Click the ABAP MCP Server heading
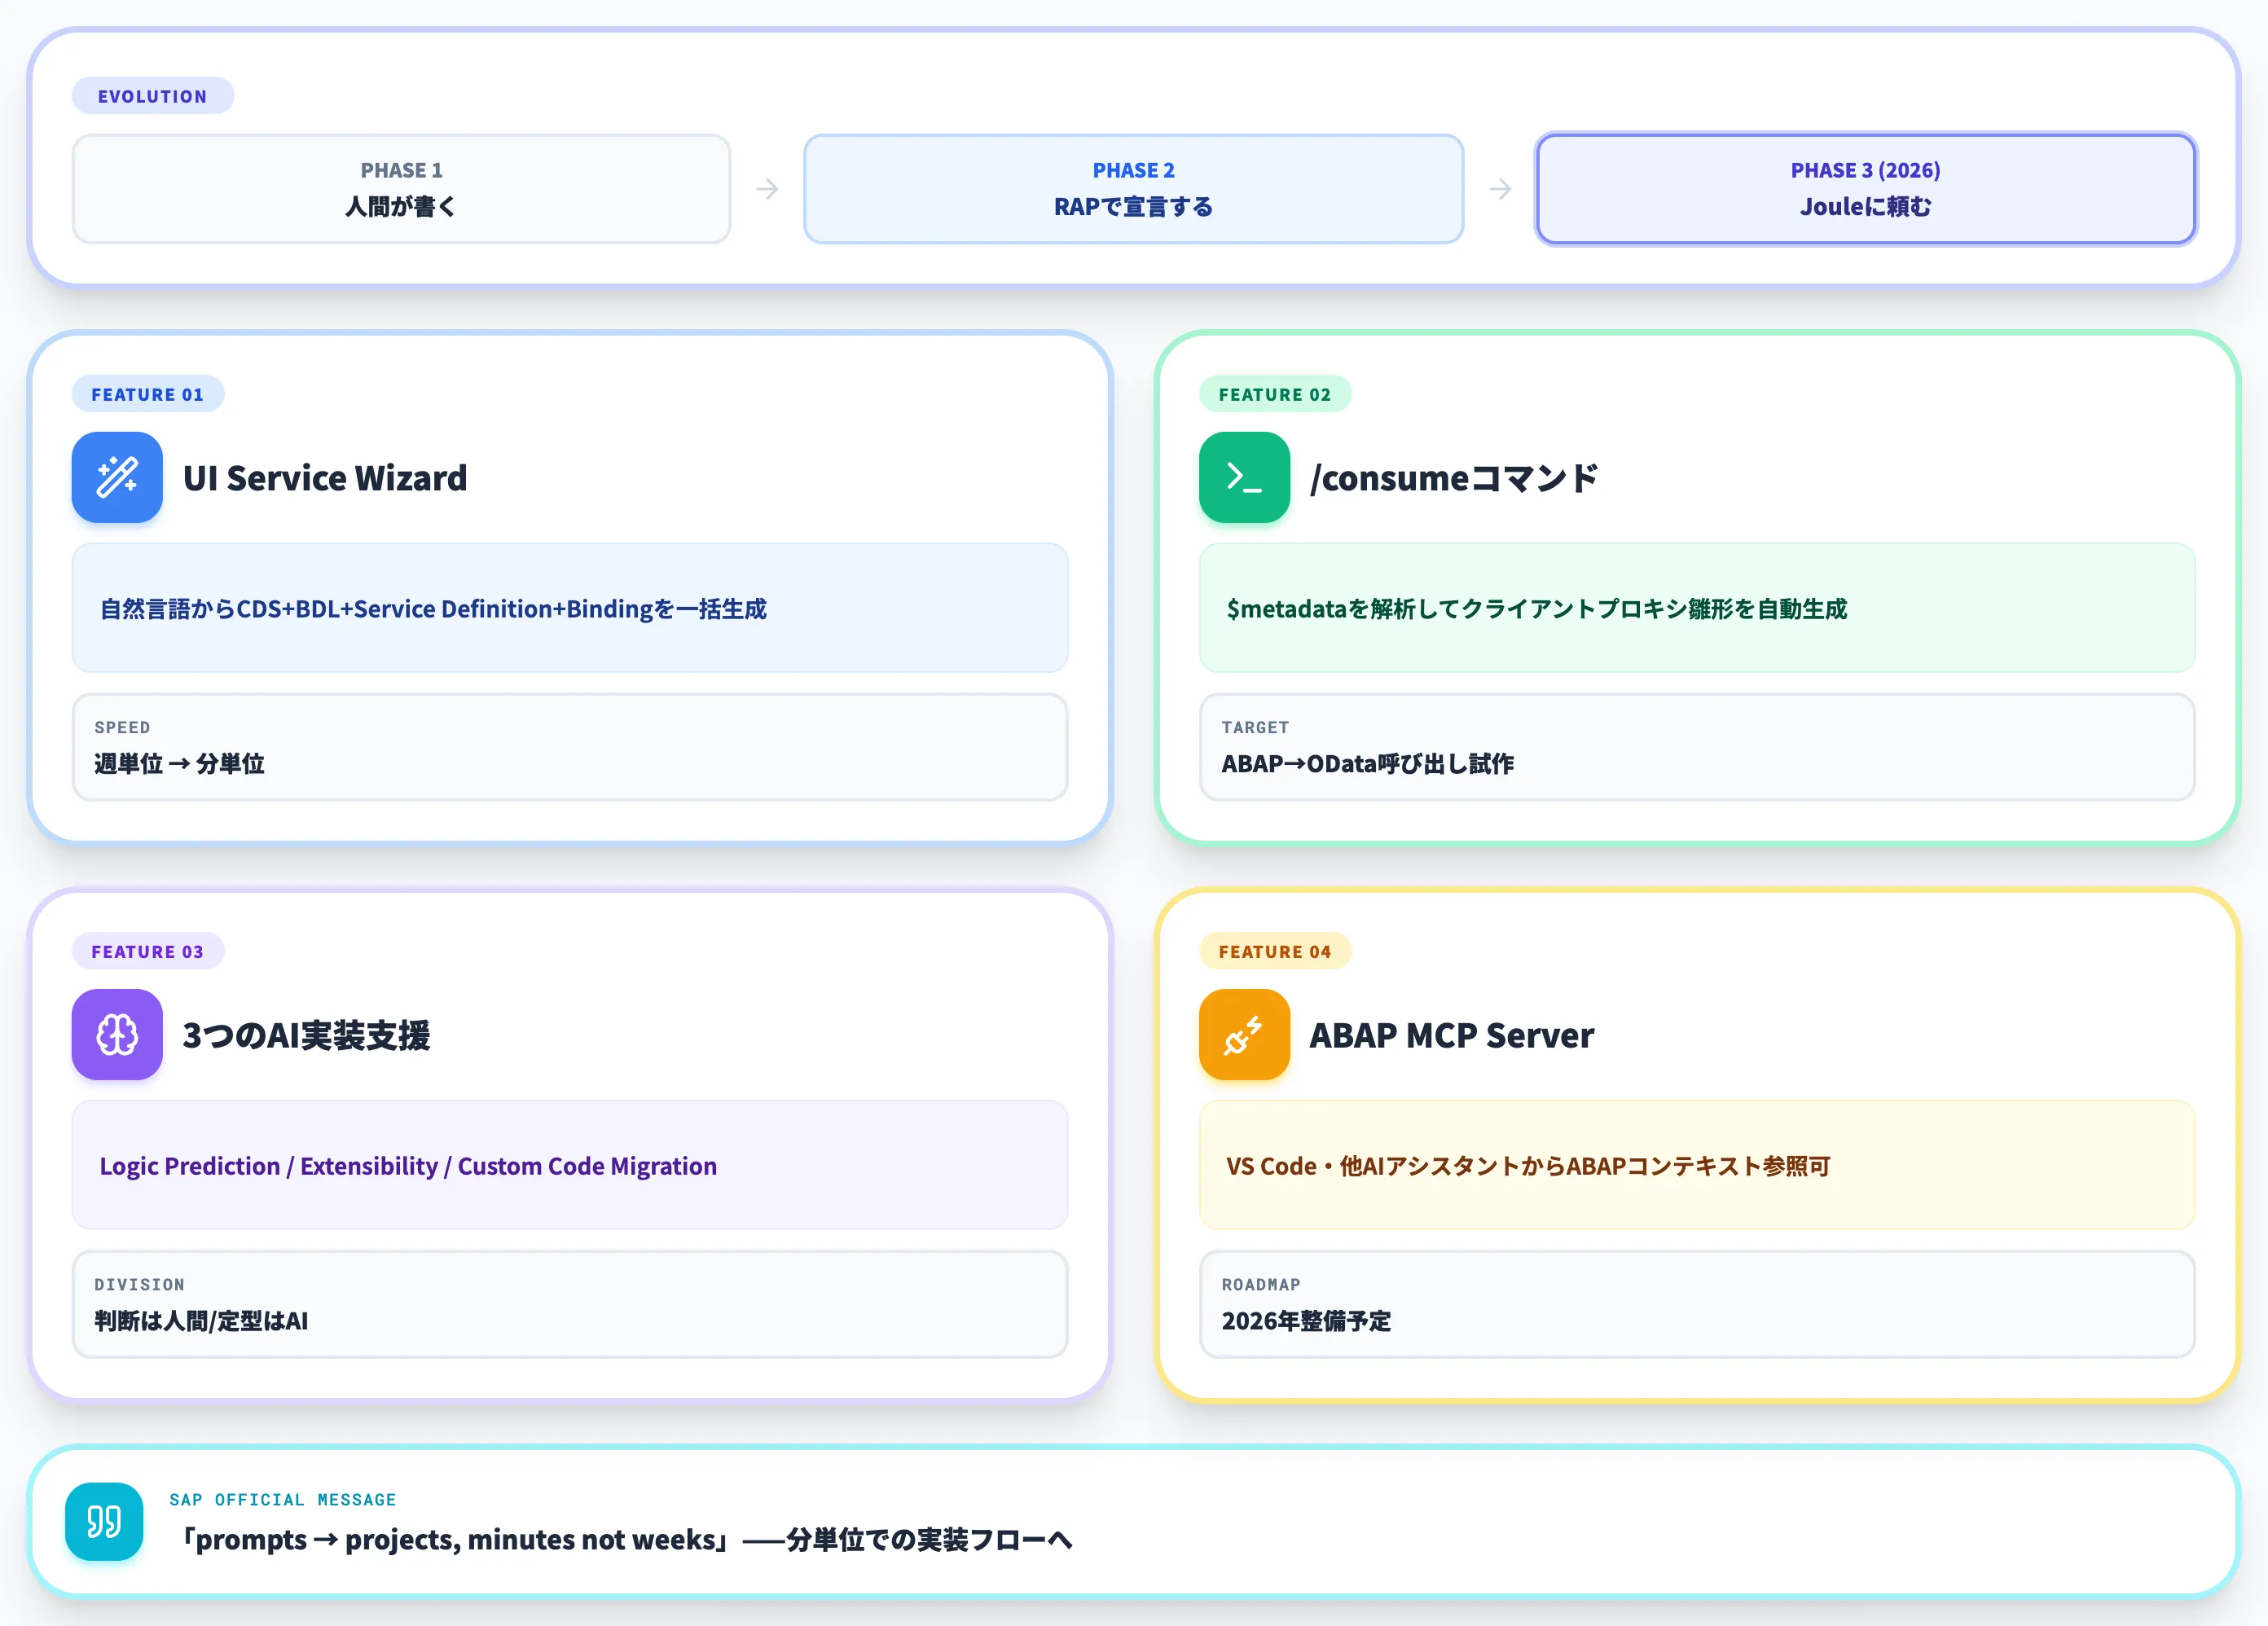The image size is (2268, 1626). click(x=1451, y=1035)
